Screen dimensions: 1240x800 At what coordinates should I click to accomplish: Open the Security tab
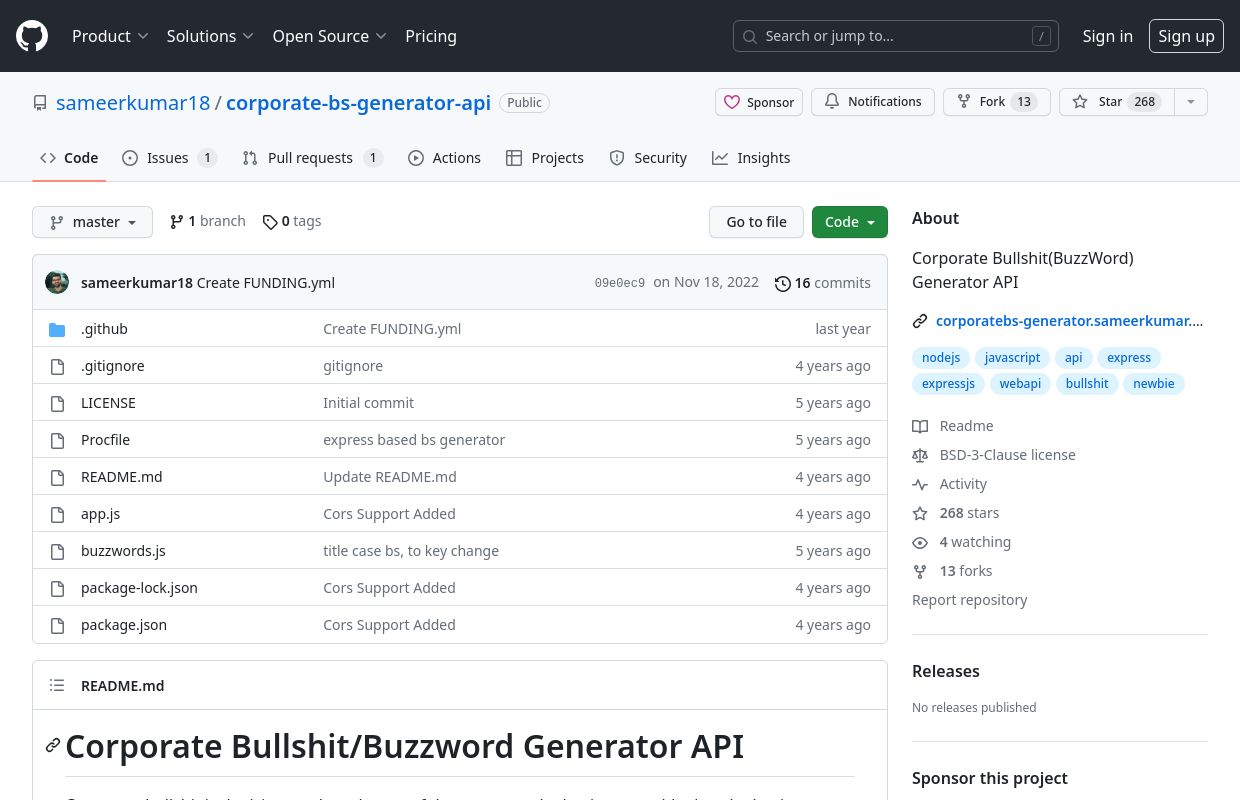(x=648, y=158)
